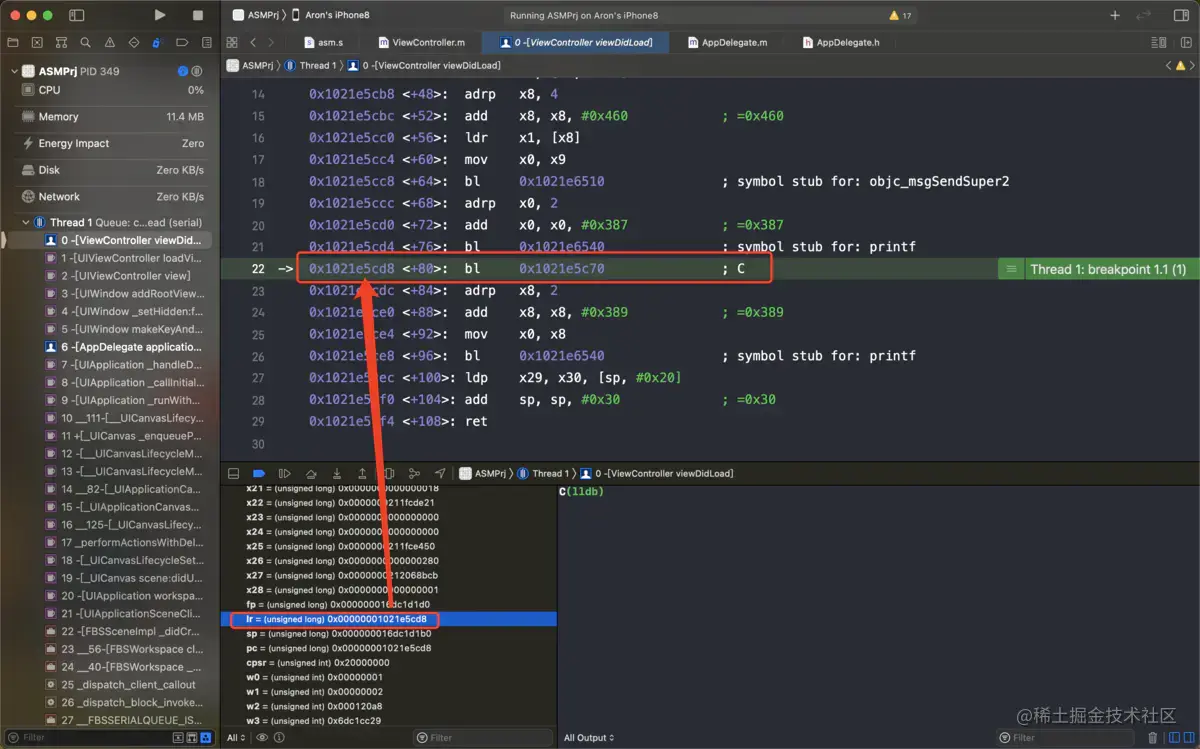Click the 17 warnings indicator
This screenshot has width=1200, height=749.
(900, 15)
